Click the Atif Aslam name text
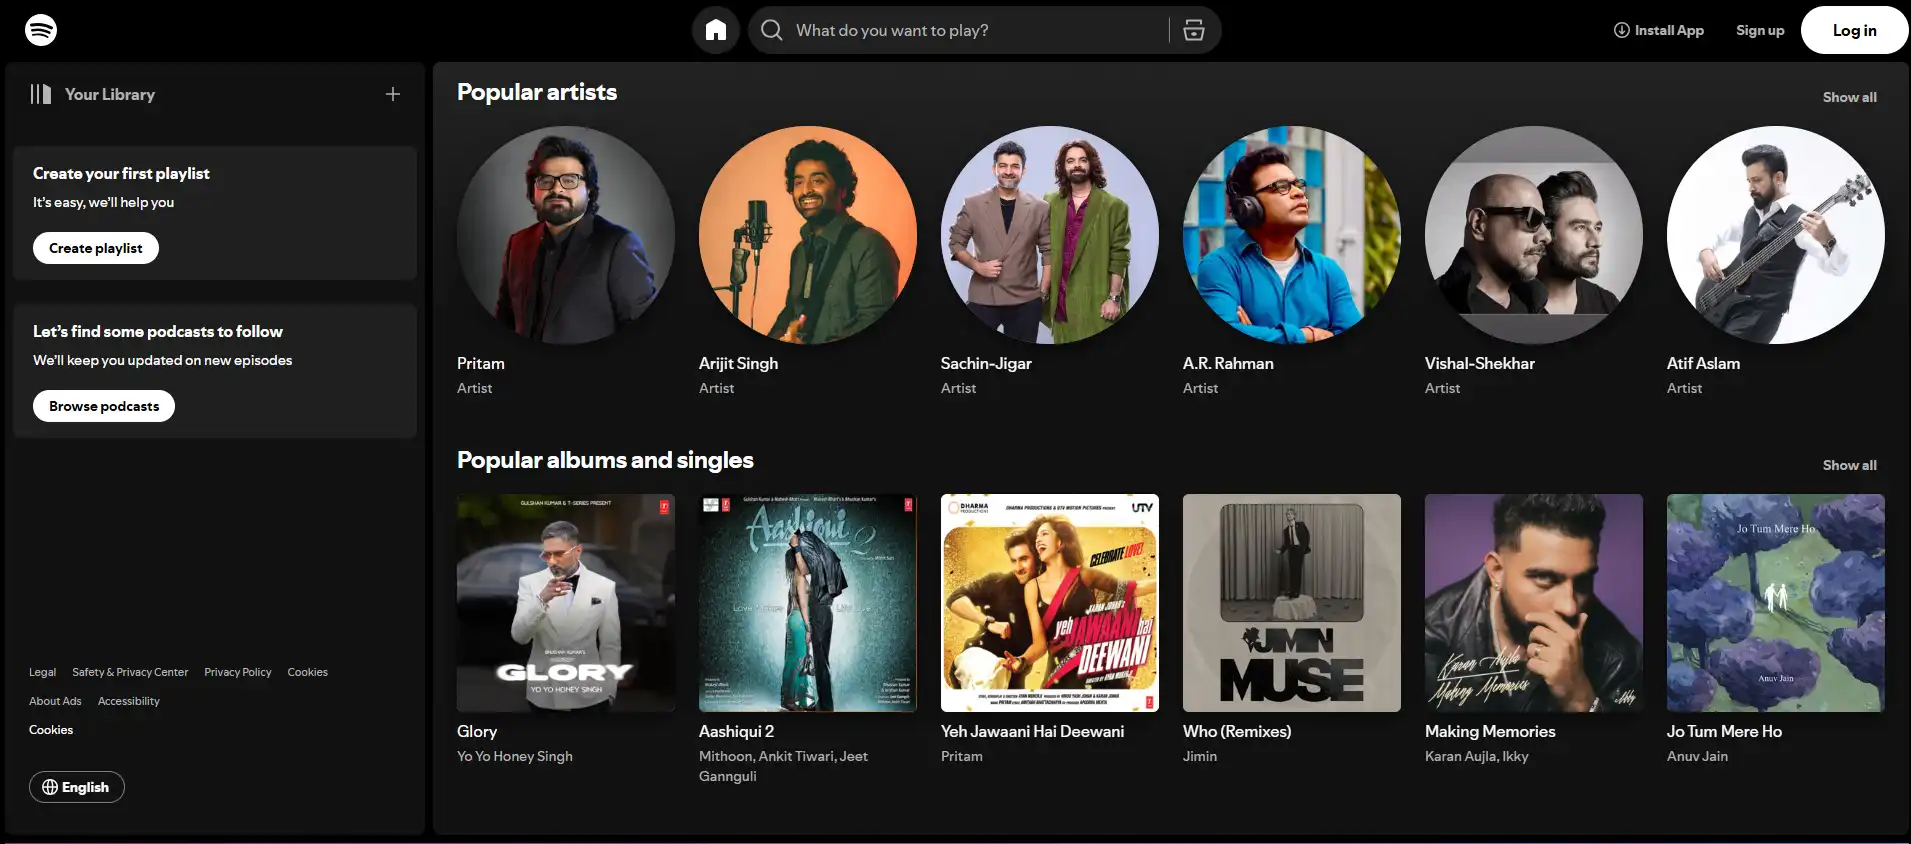This screenshot has height=844, width=1911. point(1703,364)
